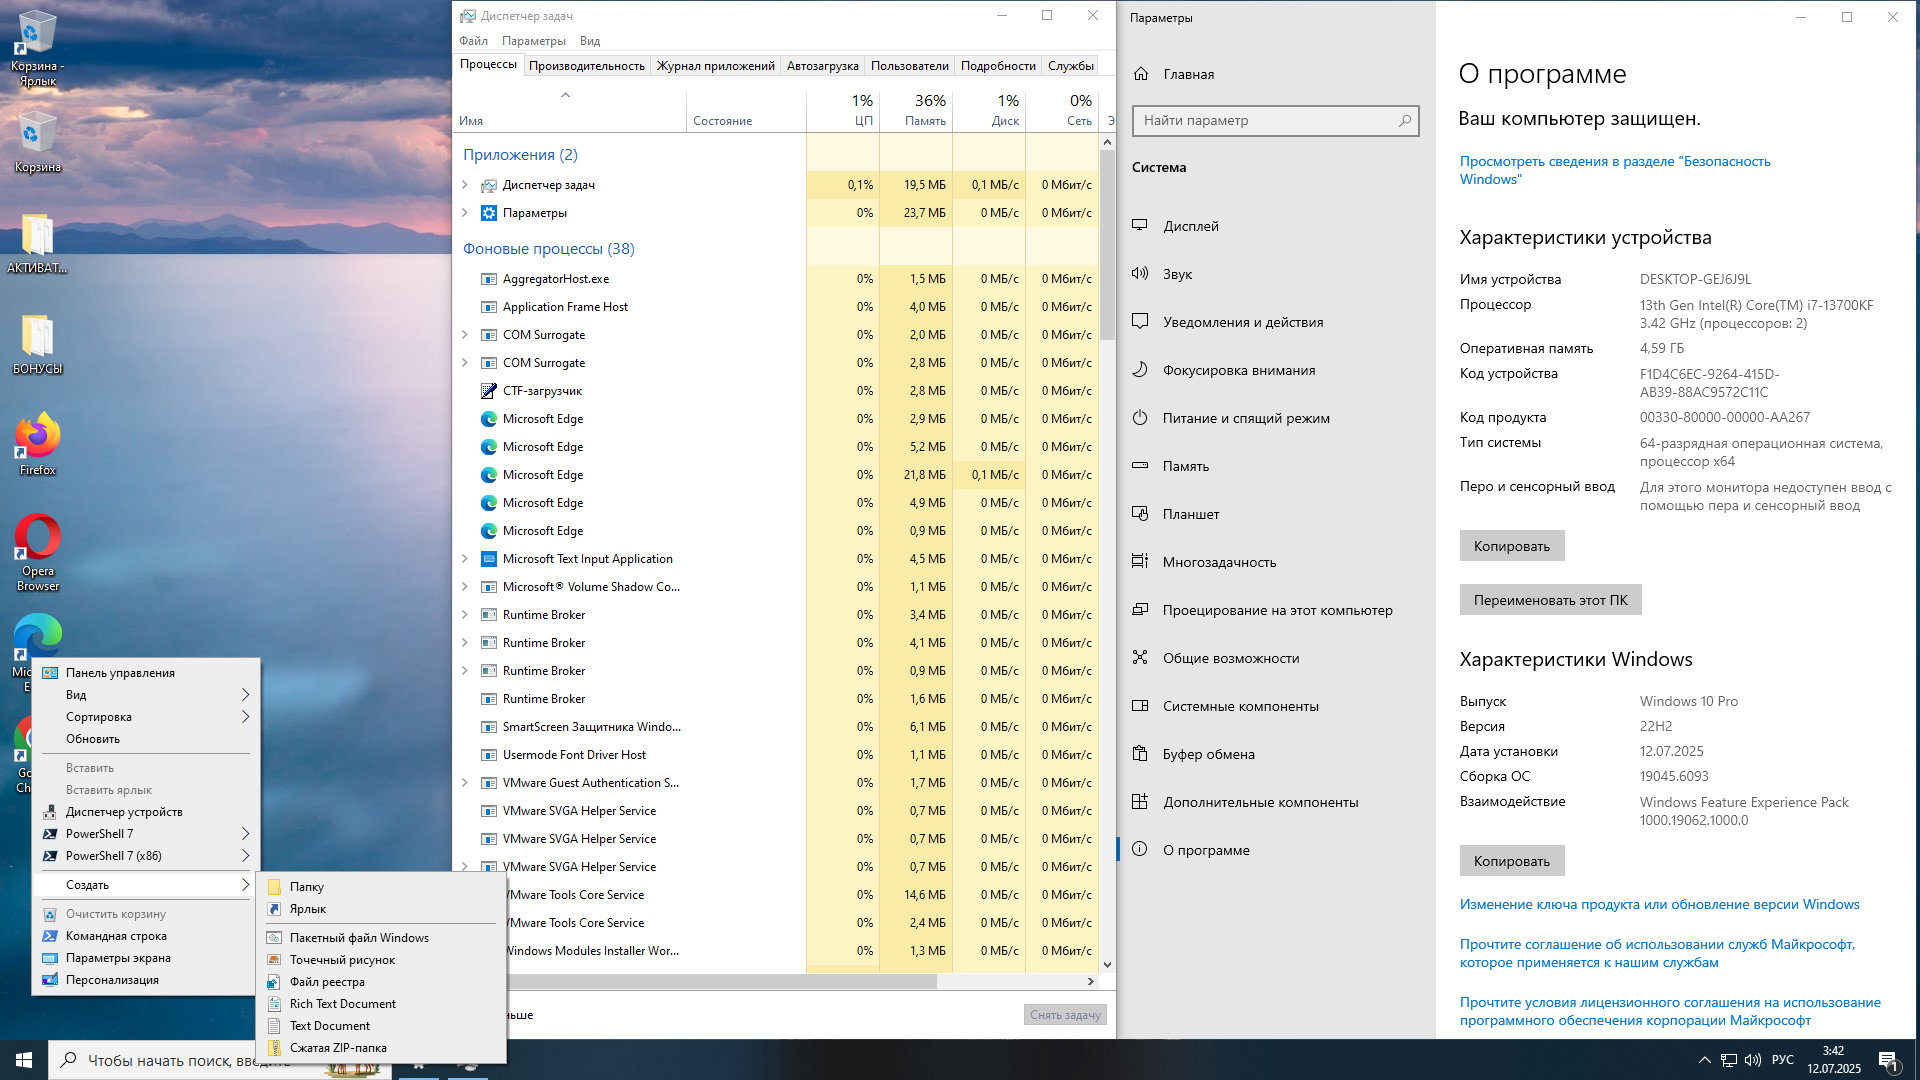Open product key change link
Screen dimensions: 1920x1080
click(x=1659, y=905)
